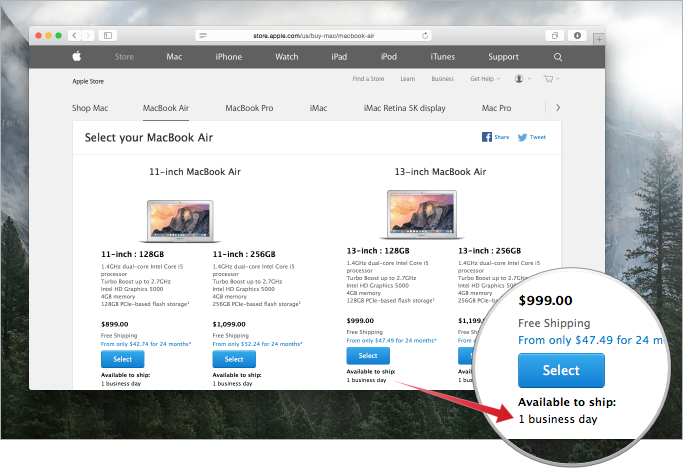Click the 13-inch MacBook Air heading
683x468 pixels.
click(x=440, y=172)
